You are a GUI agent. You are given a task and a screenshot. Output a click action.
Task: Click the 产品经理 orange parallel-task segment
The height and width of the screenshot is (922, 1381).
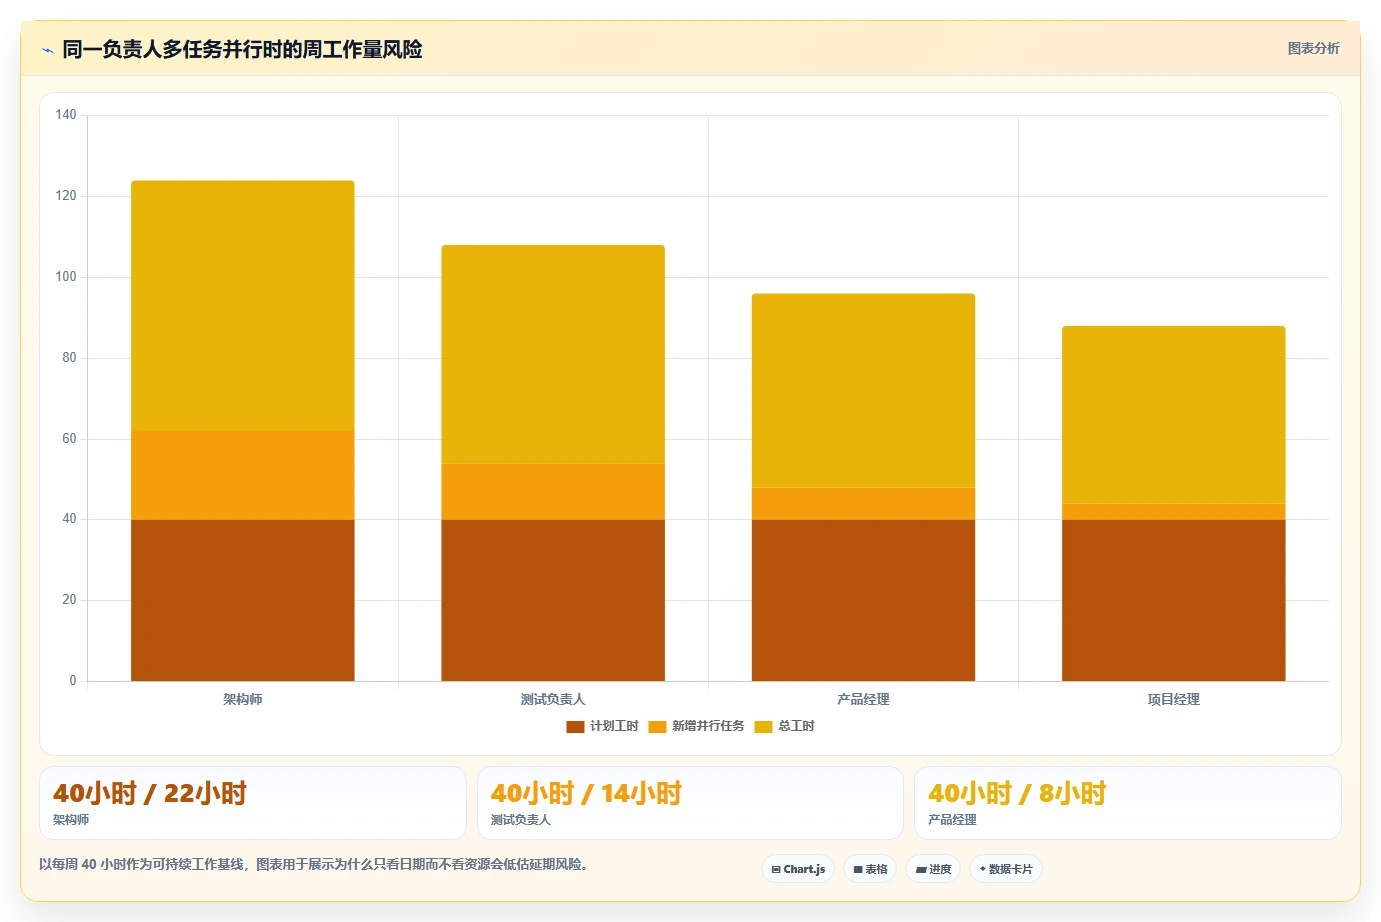coord(863,503)
